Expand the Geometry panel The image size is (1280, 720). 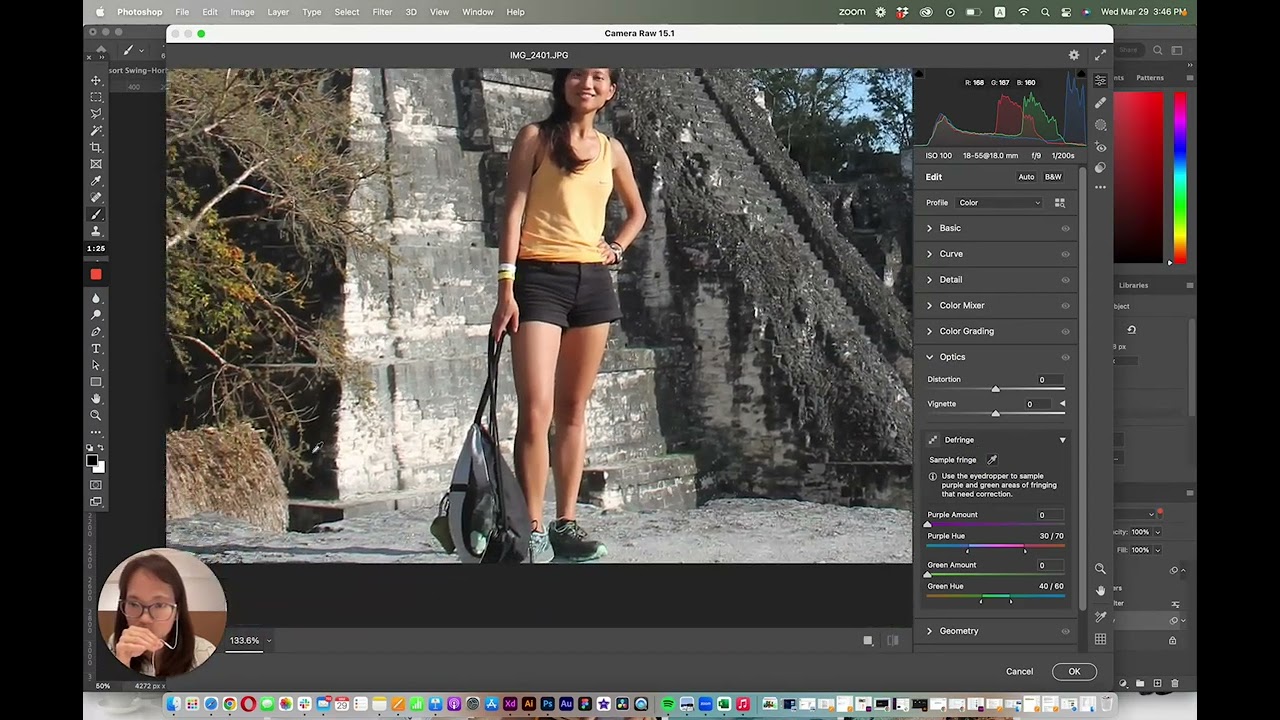pos(929,631)
